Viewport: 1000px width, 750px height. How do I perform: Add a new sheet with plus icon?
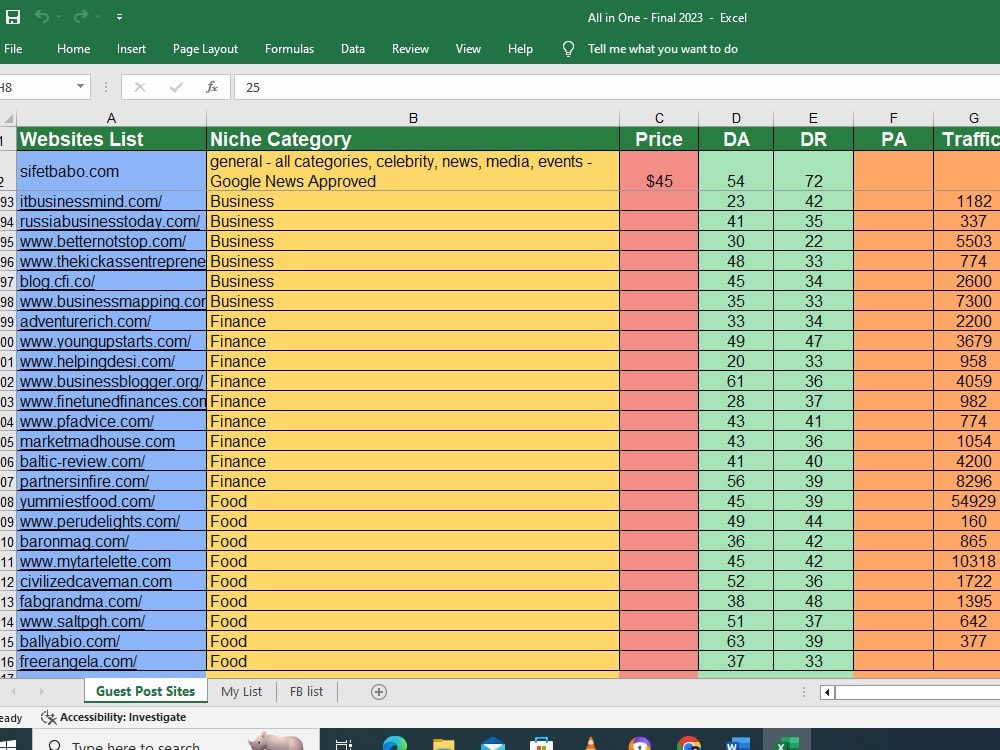tap(379, 692)
